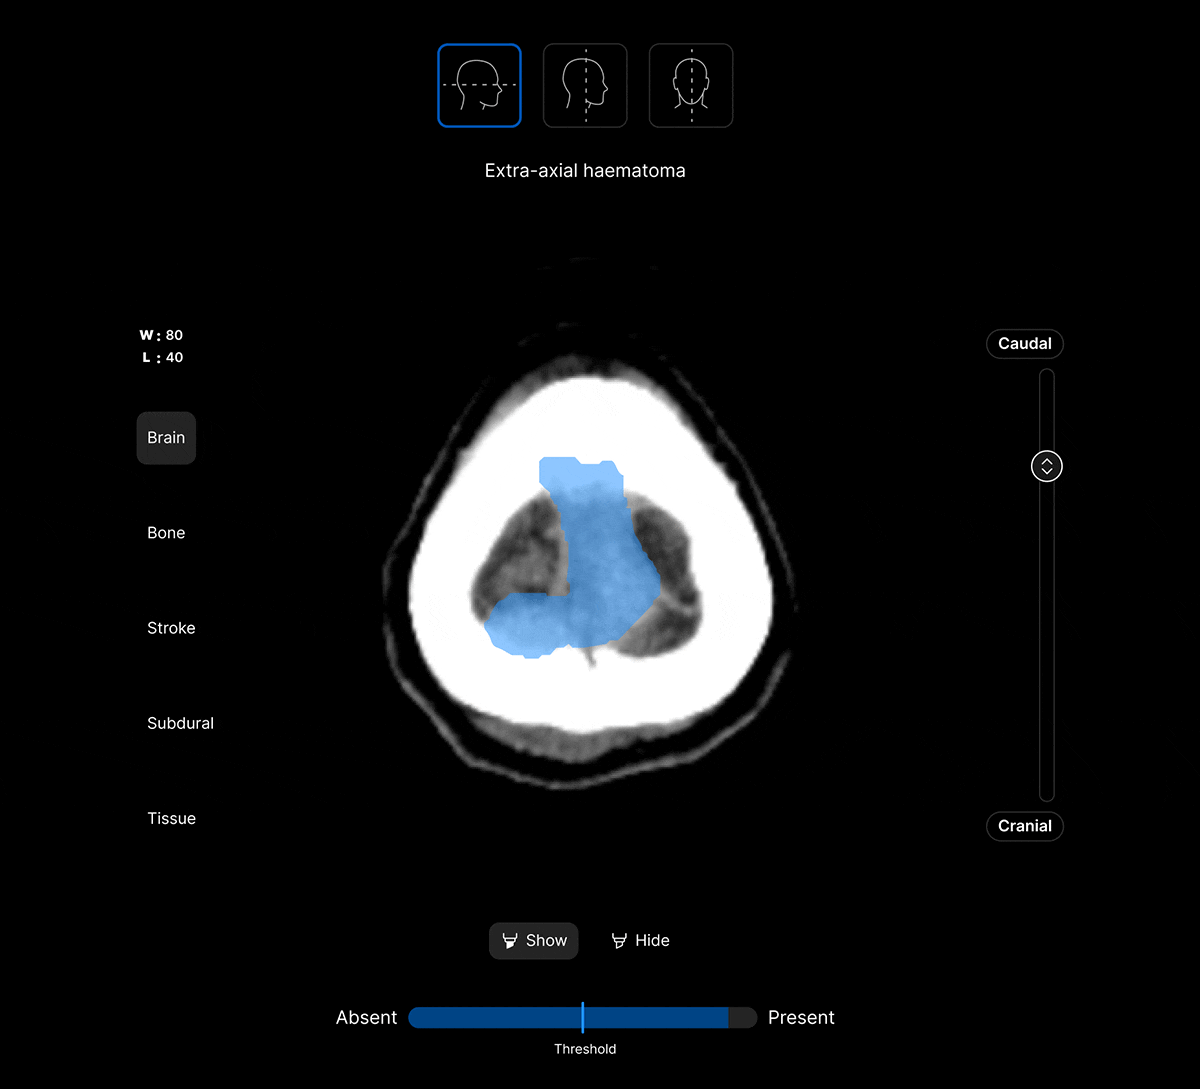Select the axial plane view icon
Viewport: 1200px width, 1089px height.
tap(479, 86)
